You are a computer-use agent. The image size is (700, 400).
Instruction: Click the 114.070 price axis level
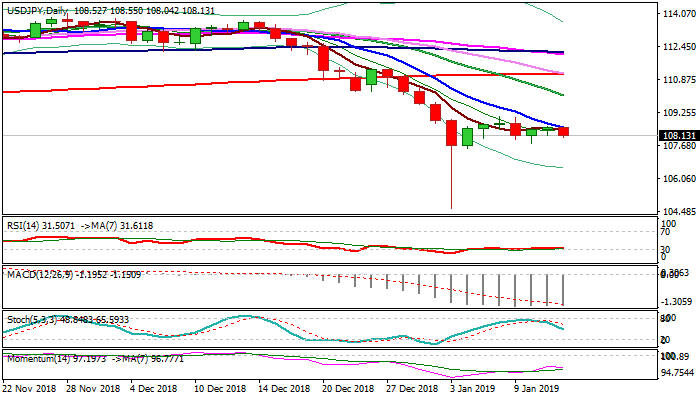(679, 14)
